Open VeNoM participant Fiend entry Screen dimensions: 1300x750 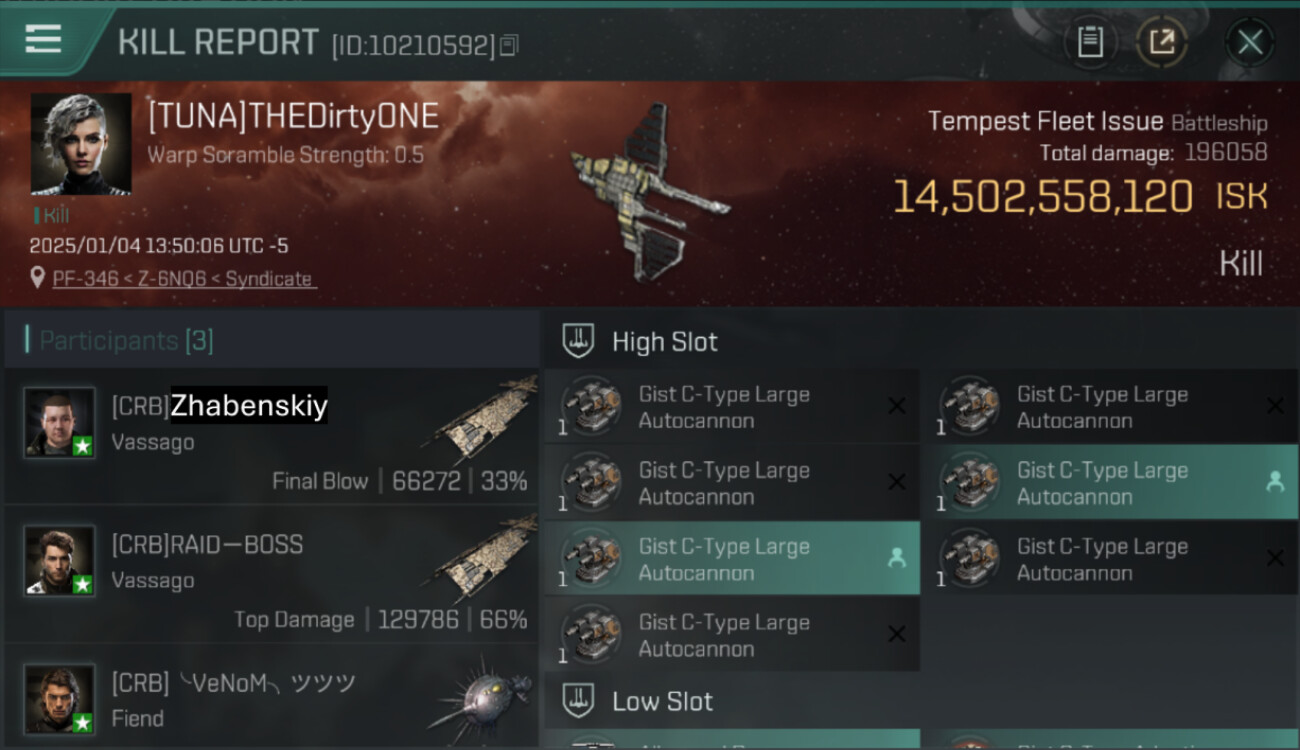pos(271,699)
